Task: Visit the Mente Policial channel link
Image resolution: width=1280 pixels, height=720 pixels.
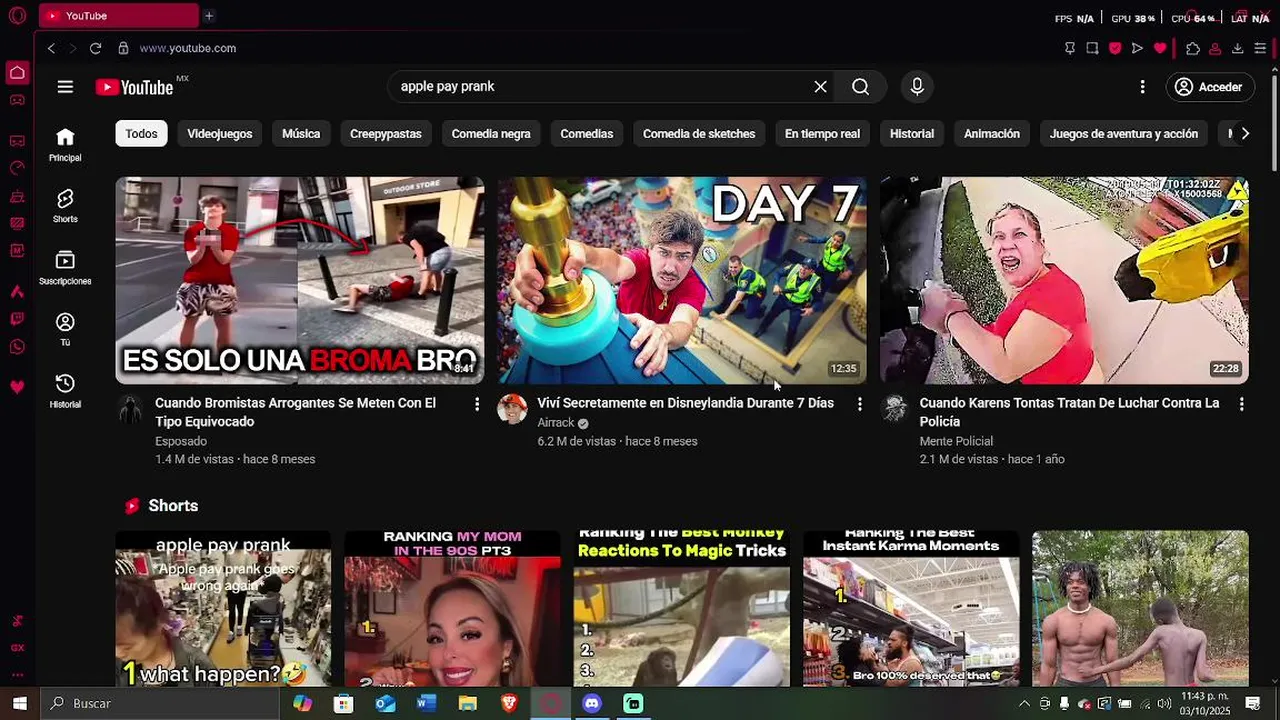Action: click(956, 441)
